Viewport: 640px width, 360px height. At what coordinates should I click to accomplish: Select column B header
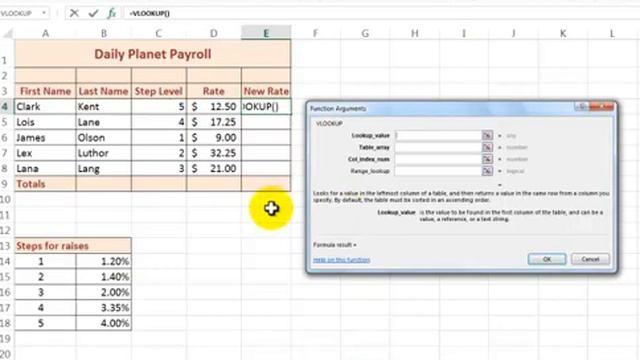click(104, 33)
